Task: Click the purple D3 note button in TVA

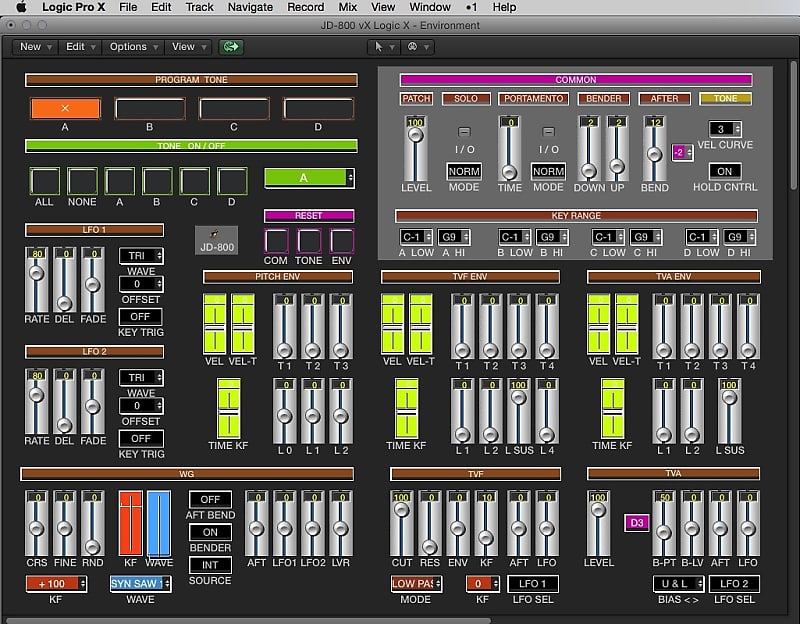Action: (x=635, y=520)
